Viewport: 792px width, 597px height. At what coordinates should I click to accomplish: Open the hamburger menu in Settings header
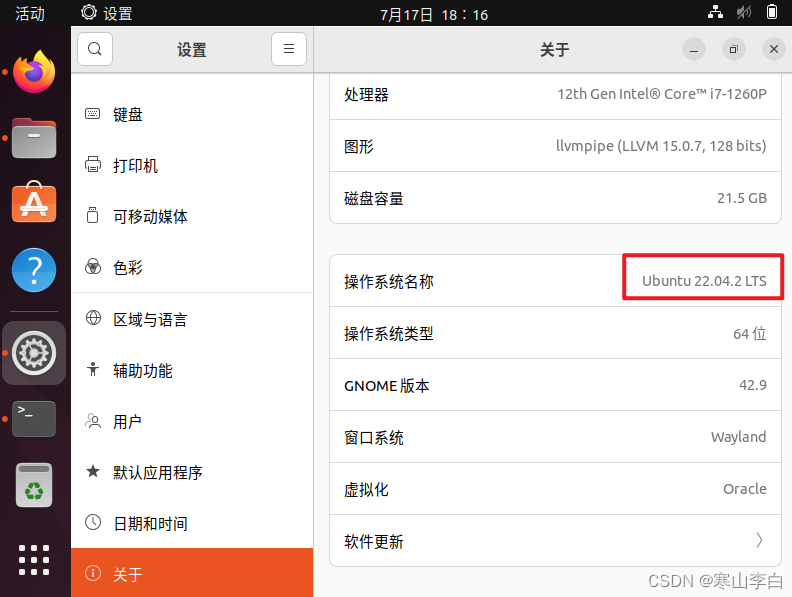click(x=289, y=49)
